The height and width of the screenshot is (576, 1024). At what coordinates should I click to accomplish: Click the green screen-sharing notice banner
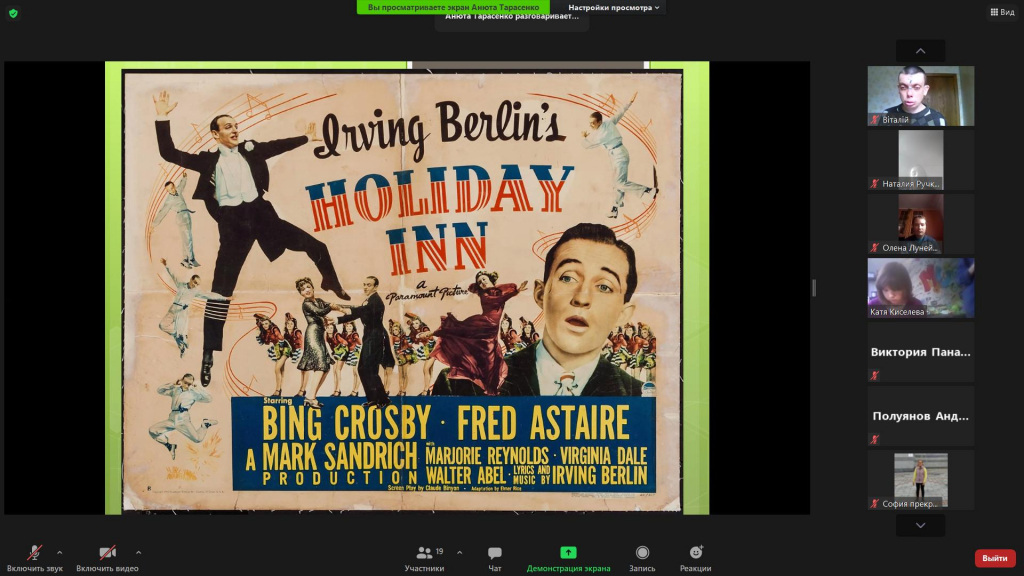[x=453, y=7]
